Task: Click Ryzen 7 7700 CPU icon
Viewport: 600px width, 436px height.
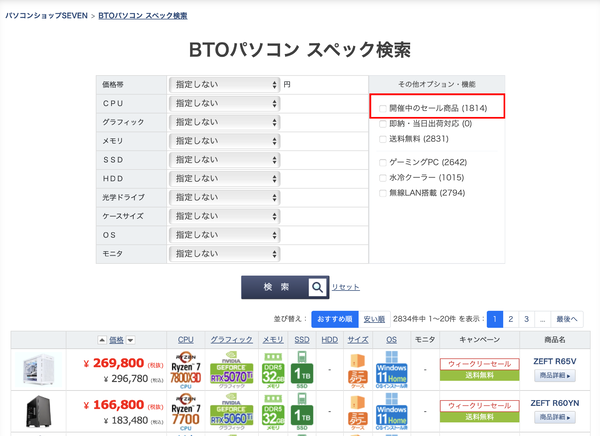Action: coord(186,412)
